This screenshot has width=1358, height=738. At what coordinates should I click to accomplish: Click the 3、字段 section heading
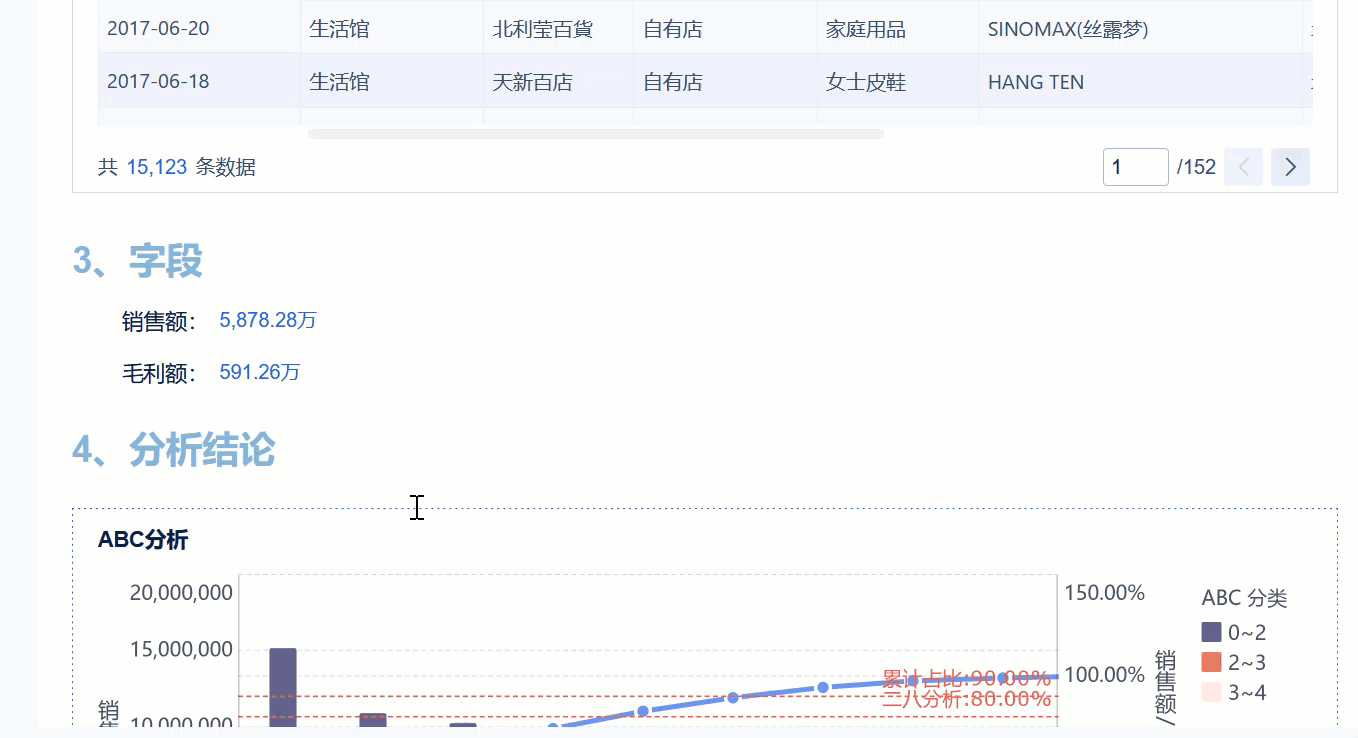click(x=138, y=260)
